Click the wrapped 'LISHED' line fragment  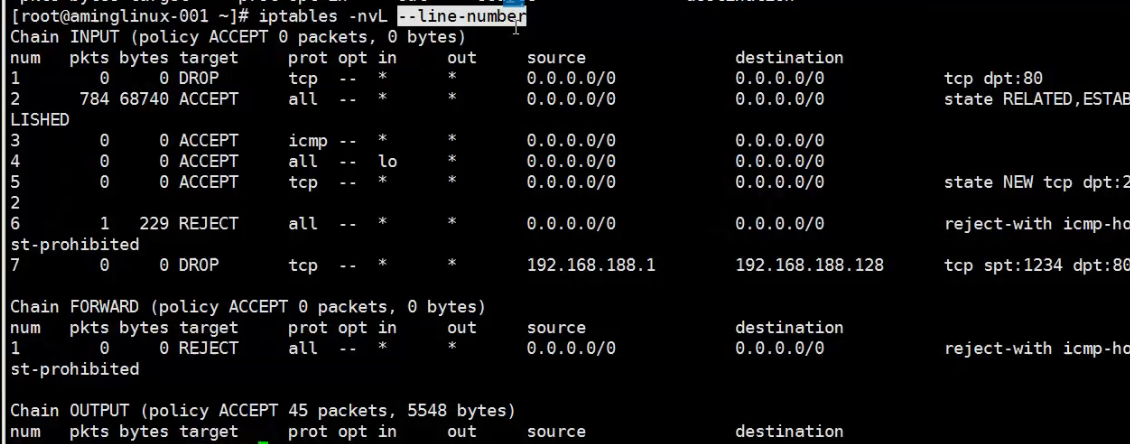[x=40, y=120]
